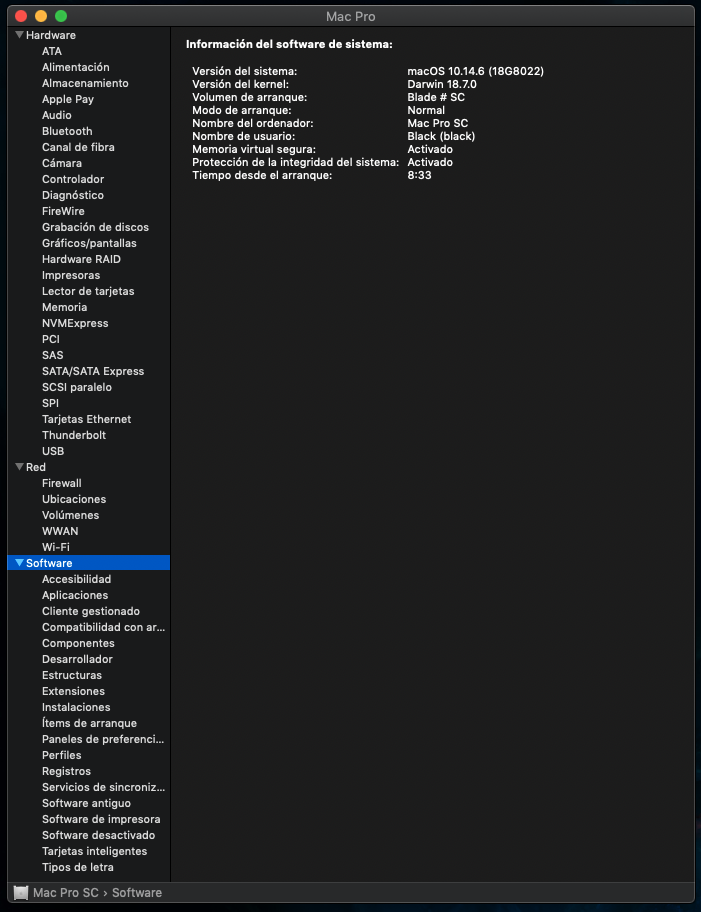Collapse the Software disclosure triangle
Screen dimensions: 701x912
coord(19,563)
